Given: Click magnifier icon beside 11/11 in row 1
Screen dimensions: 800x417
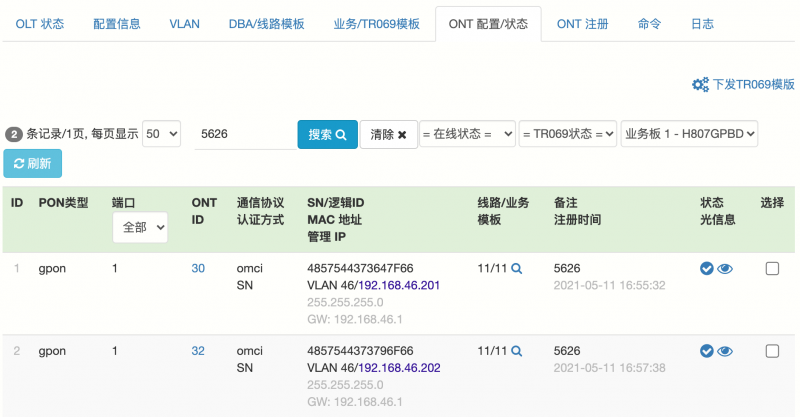Looking at the screenshot, I should [x=516, y=268].
